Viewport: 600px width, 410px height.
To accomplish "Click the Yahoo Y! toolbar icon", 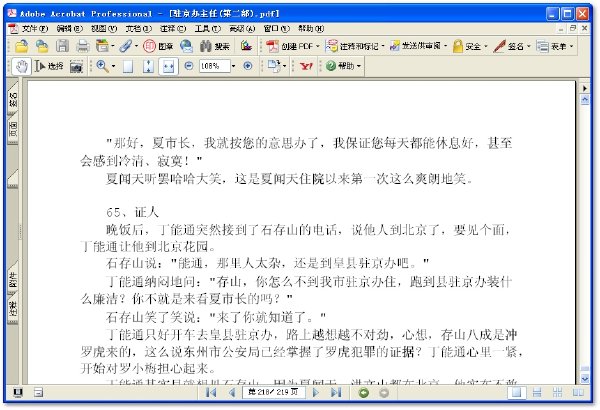I will coord(306,66).
